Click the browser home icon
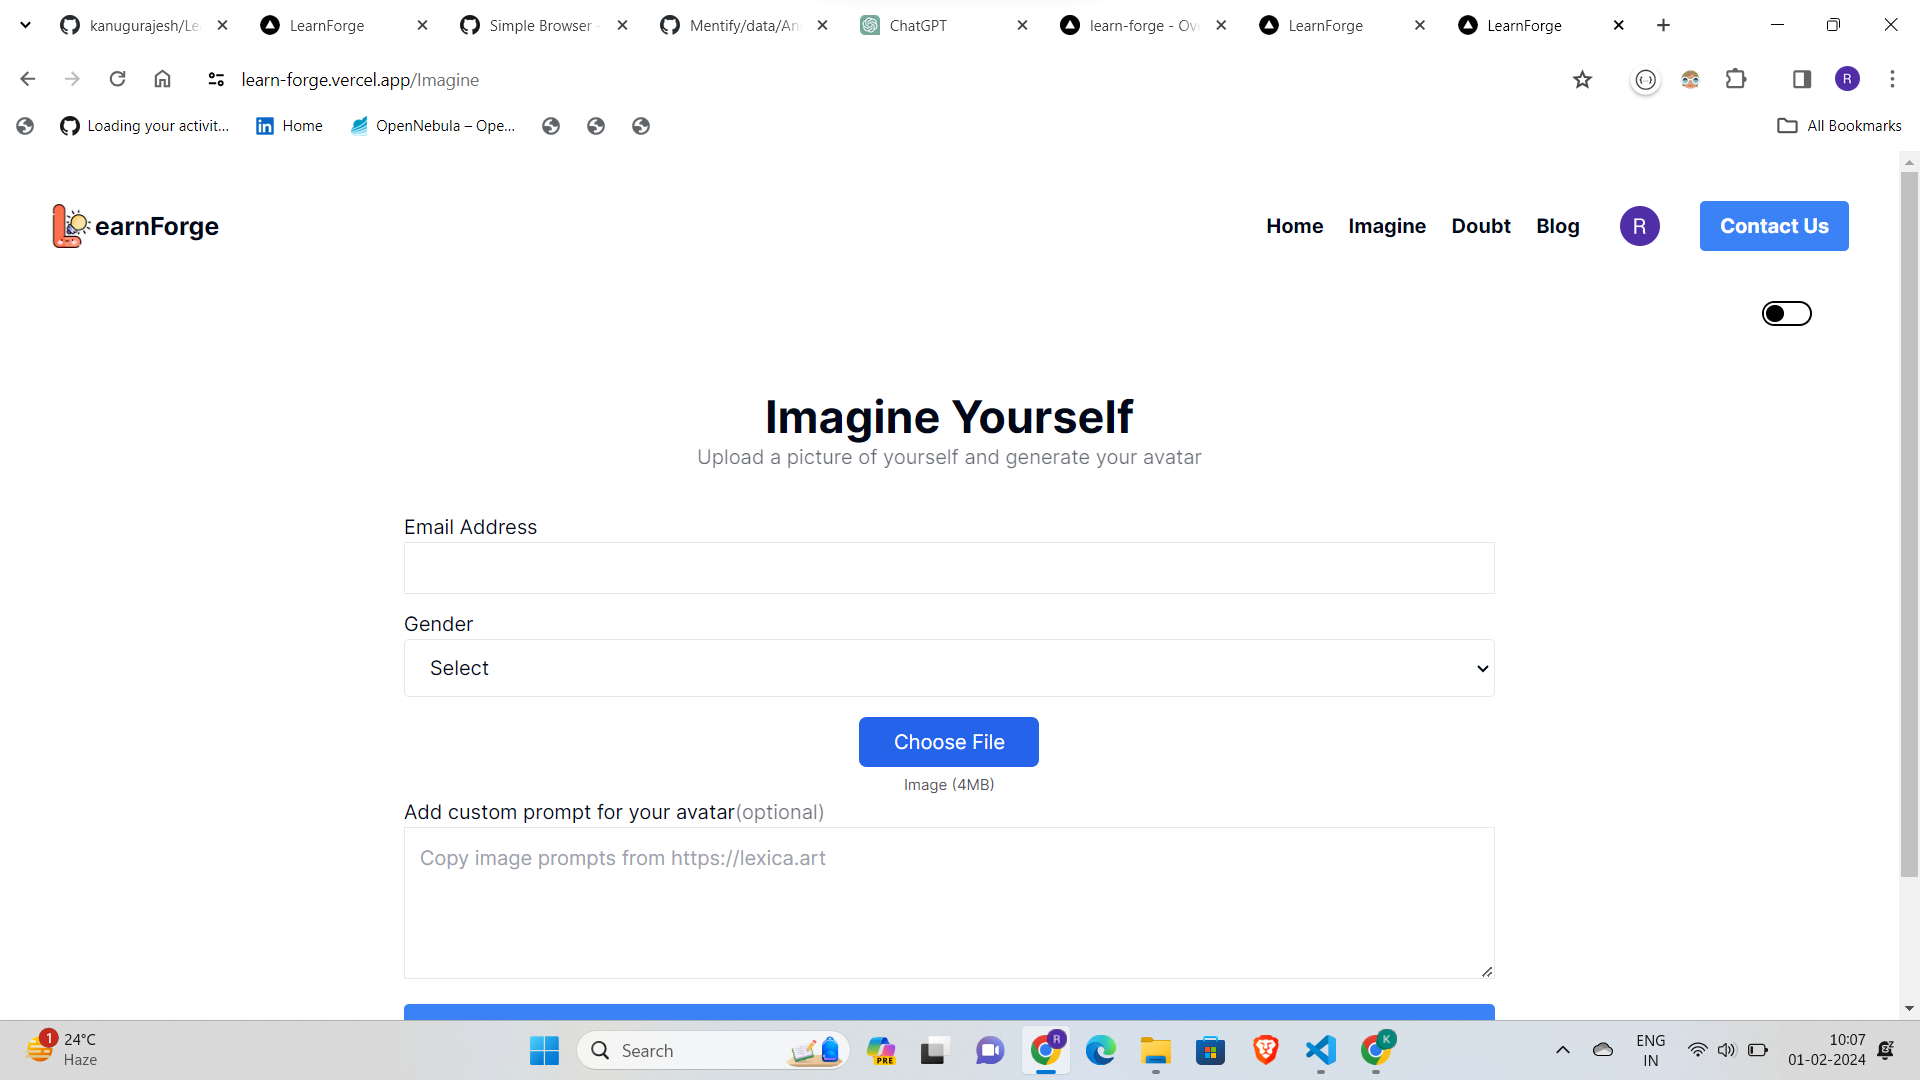The image size is (1920, 1080). click(162, 80)
